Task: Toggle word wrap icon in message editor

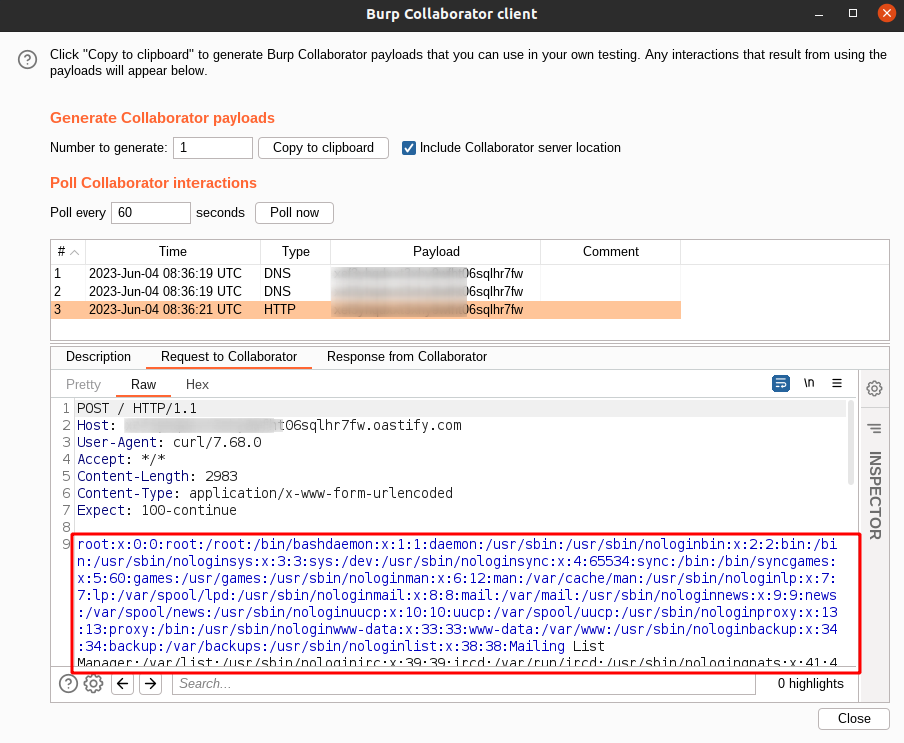Action: 781,383
